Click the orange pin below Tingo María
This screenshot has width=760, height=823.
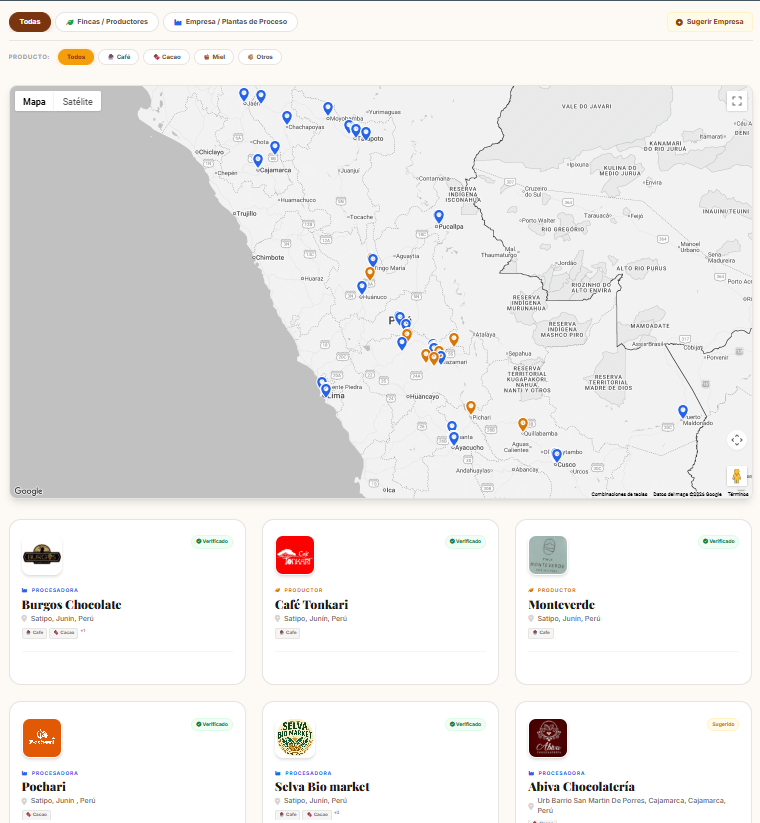370,273
